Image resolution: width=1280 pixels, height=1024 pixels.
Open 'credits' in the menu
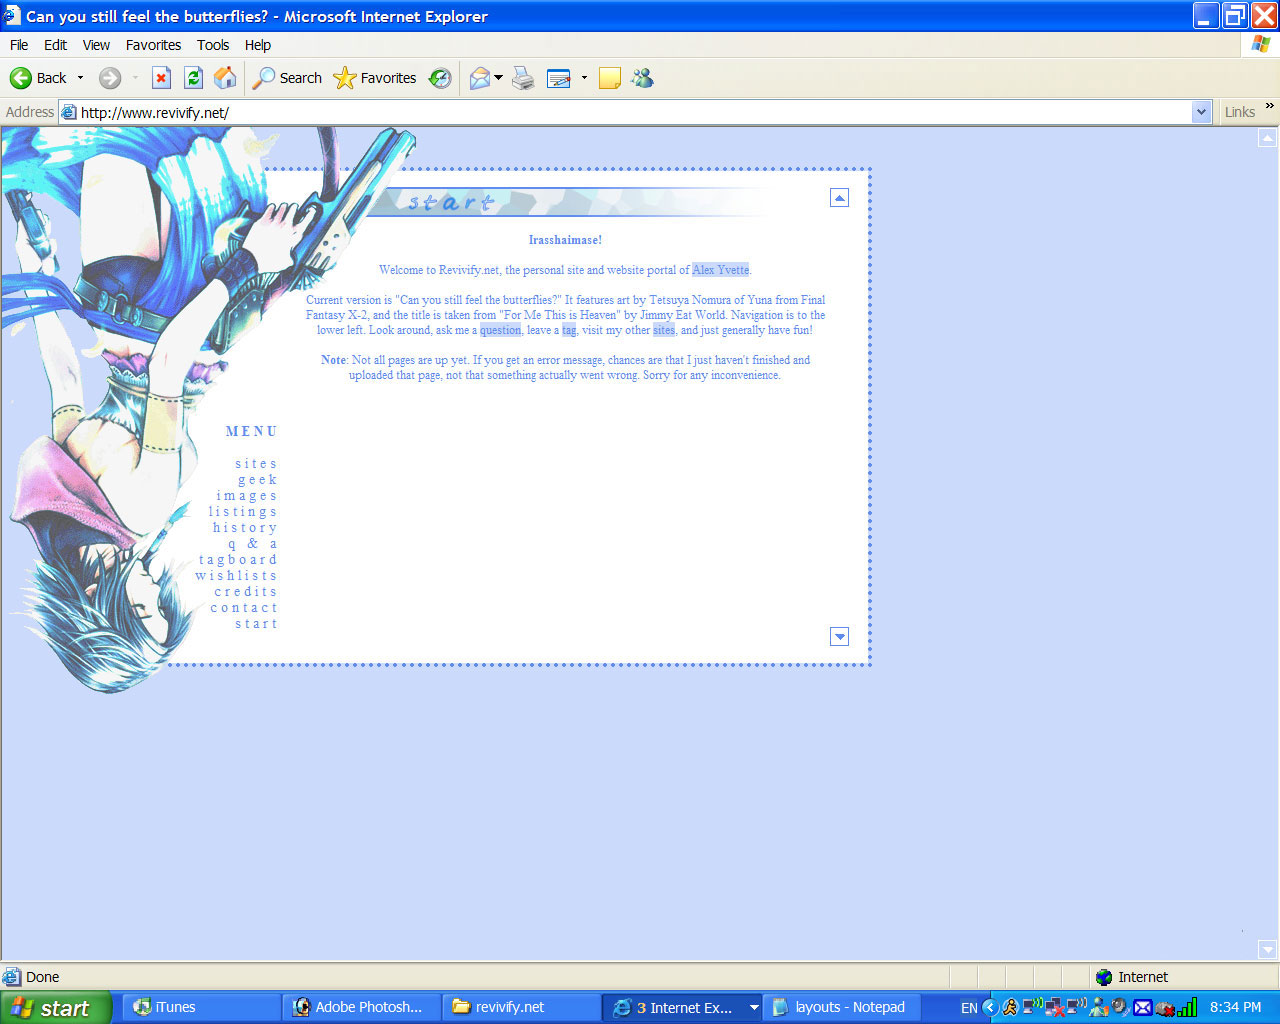click(245, 592)
